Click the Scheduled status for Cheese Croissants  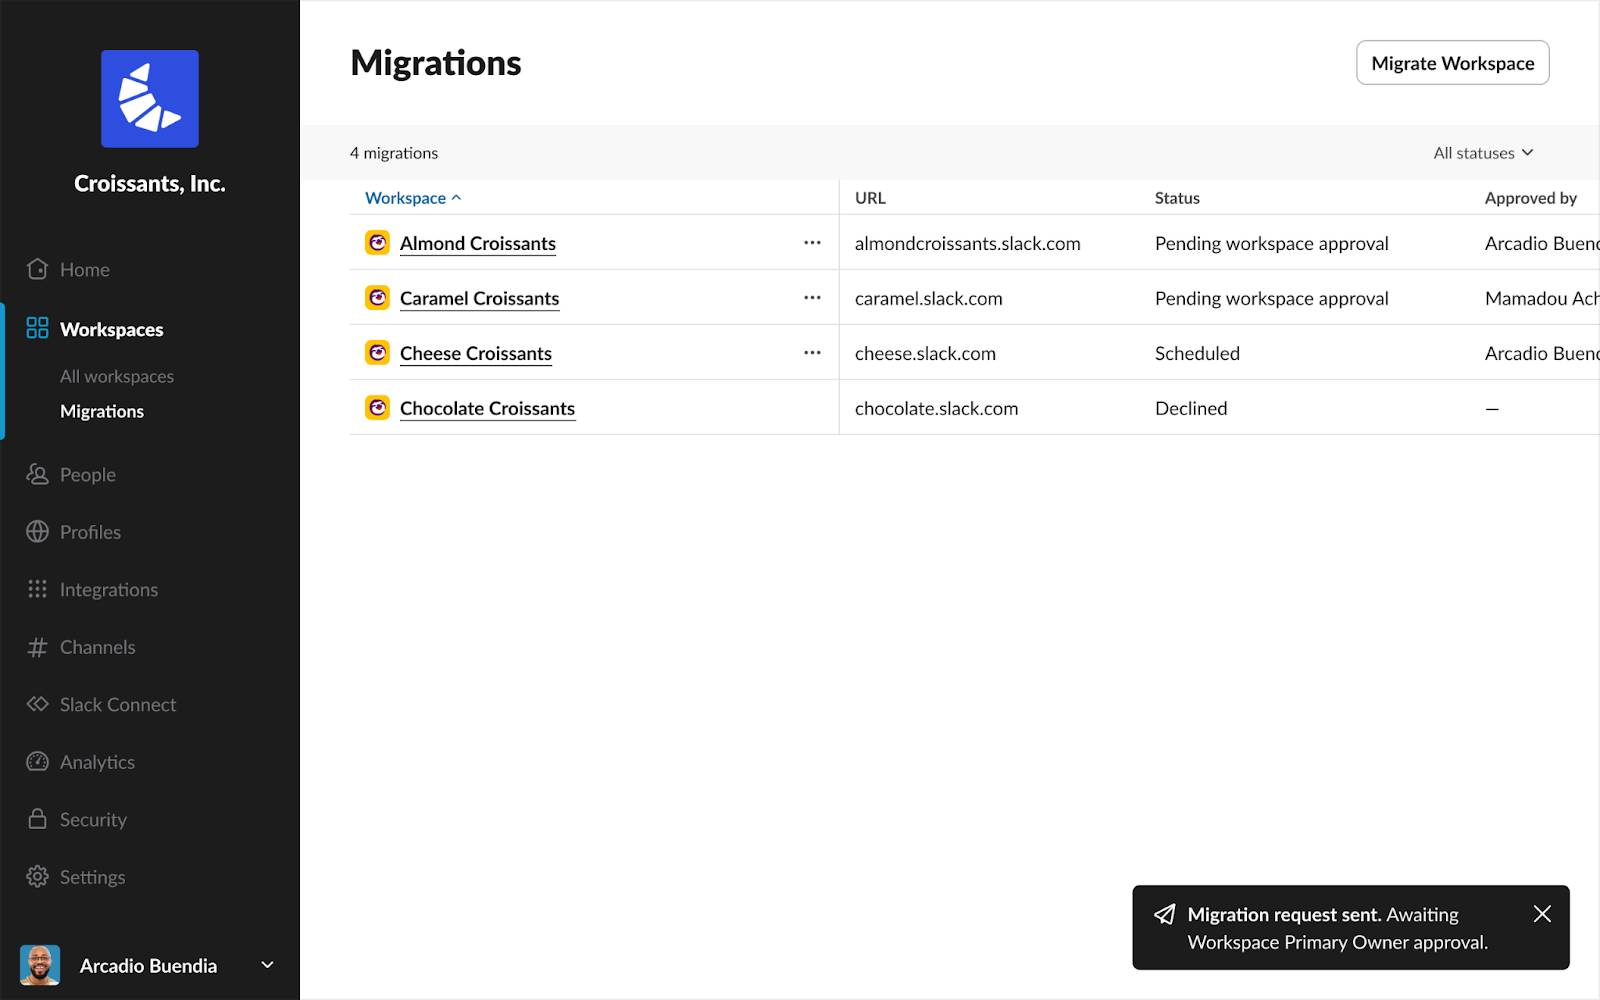[1197, 353]
